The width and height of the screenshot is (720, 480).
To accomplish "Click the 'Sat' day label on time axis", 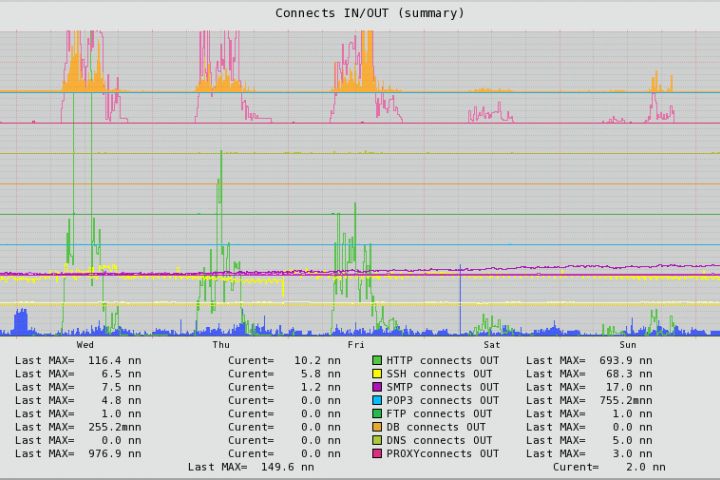I will pos(492,345).
